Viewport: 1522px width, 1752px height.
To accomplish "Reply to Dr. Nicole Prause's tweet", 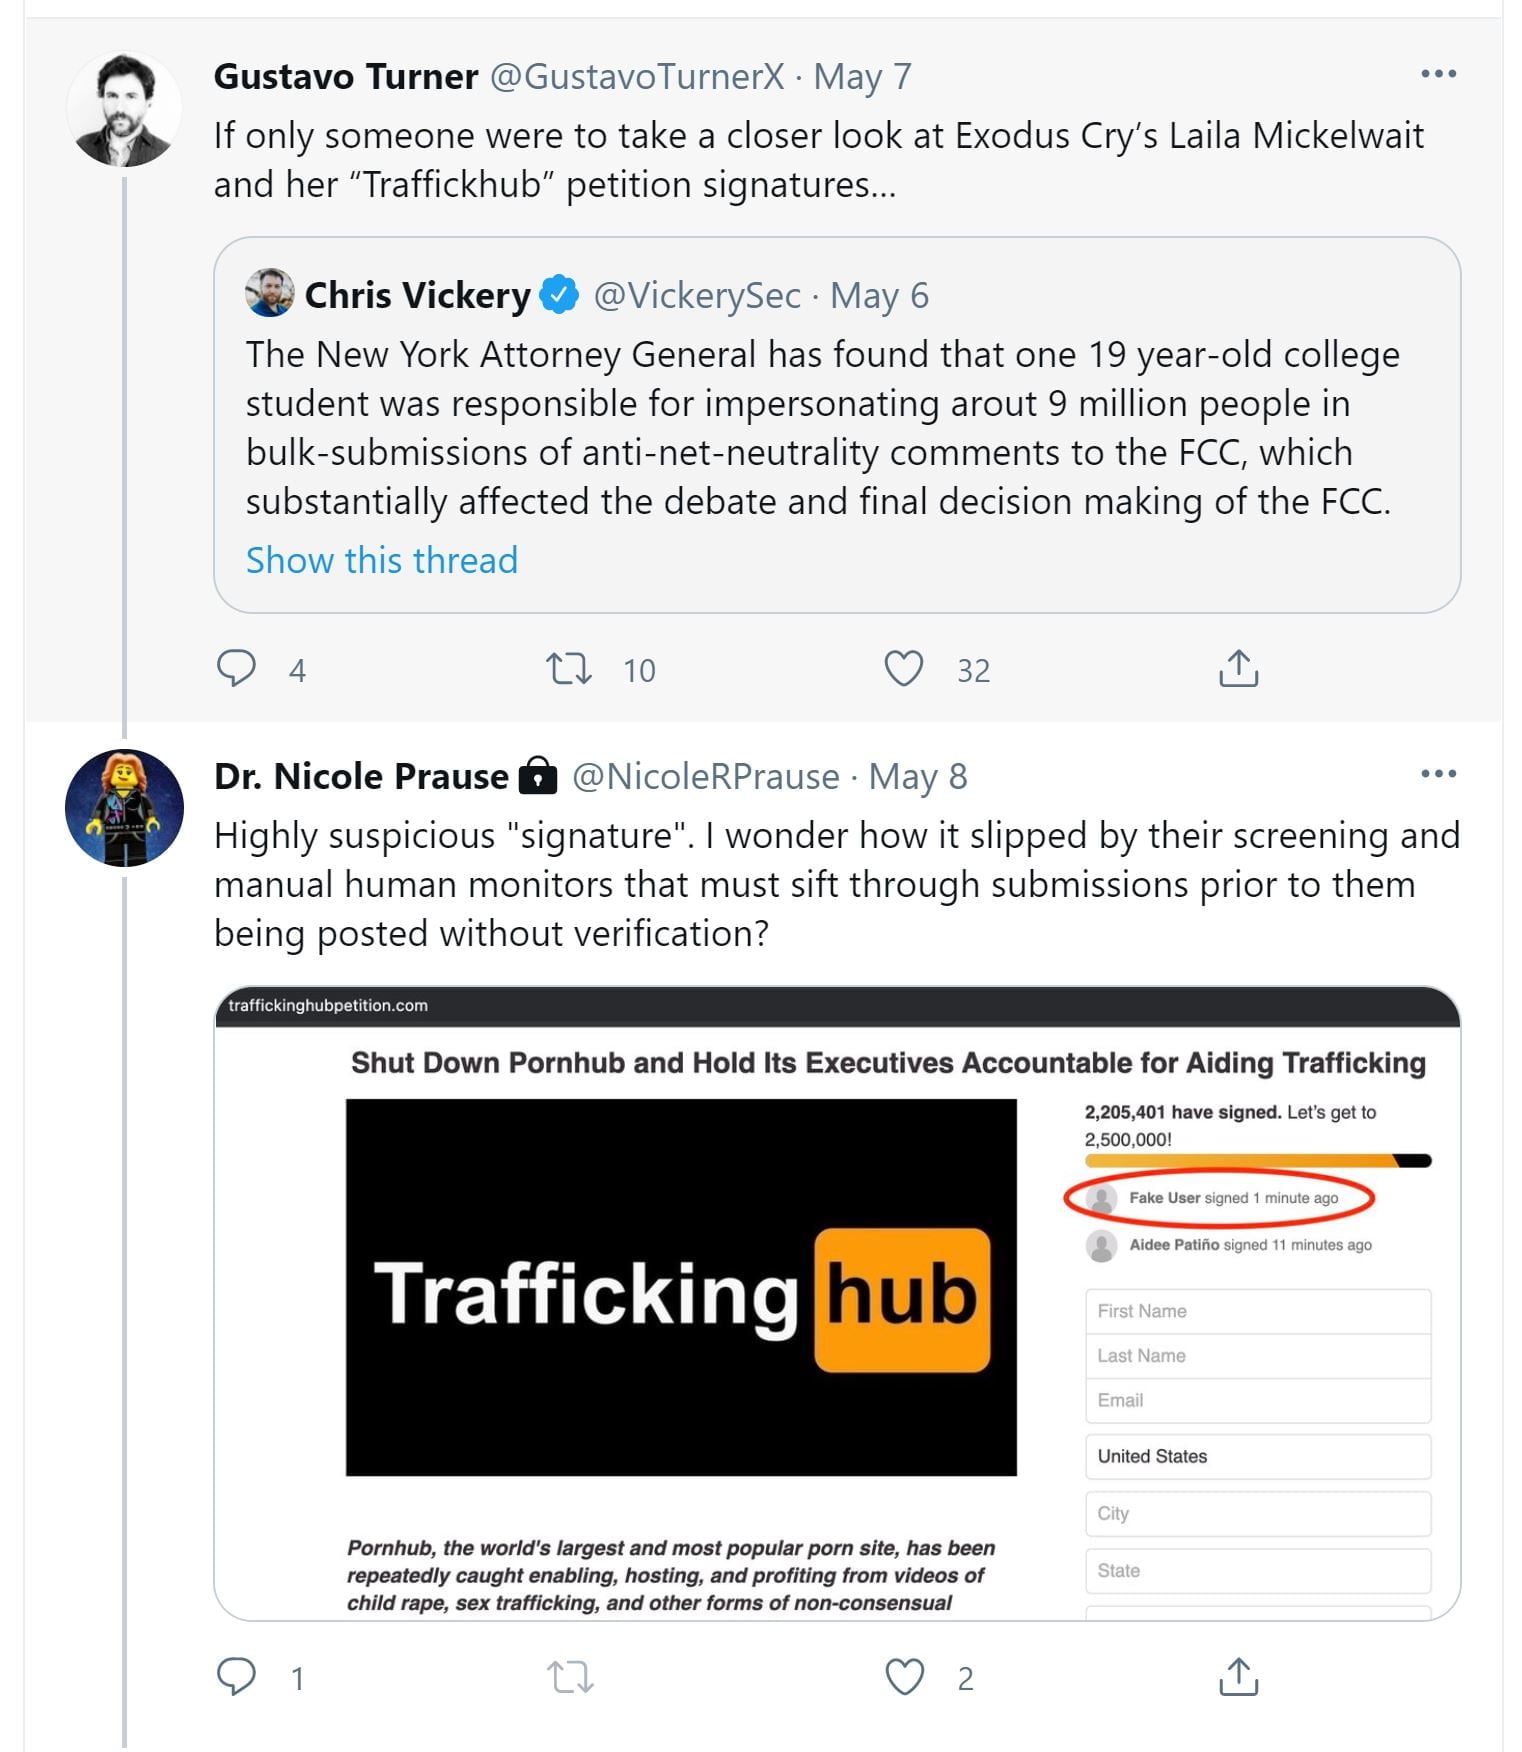I will tap(237, 1676).
